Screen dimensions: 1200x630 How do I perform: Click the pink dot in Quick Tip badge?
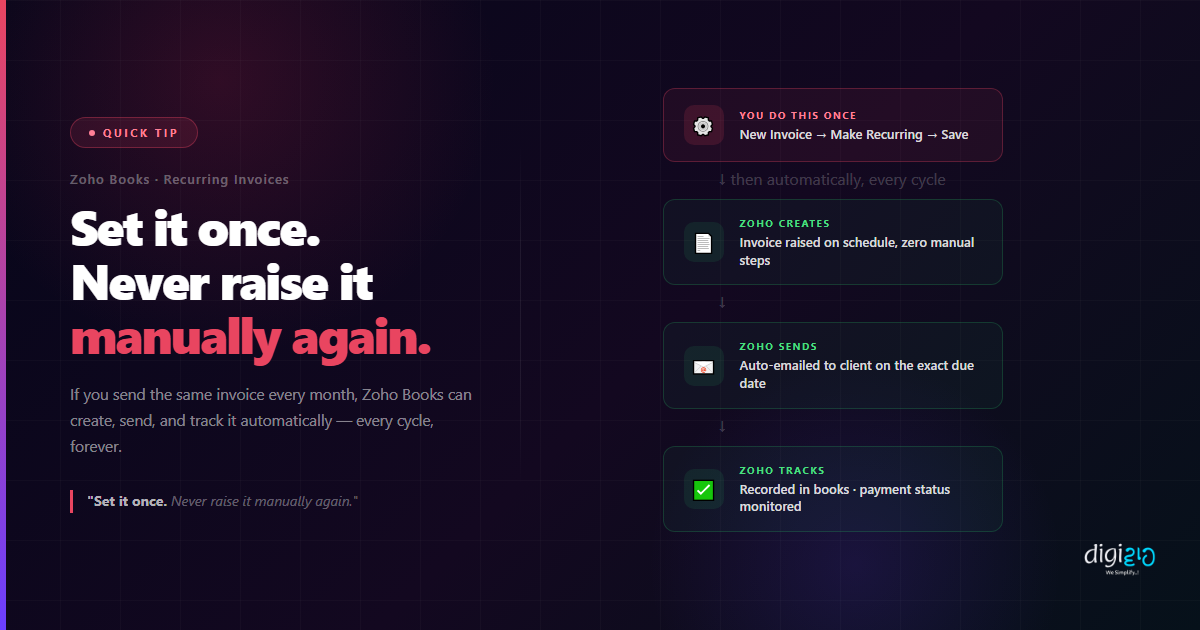coord(92,133)
